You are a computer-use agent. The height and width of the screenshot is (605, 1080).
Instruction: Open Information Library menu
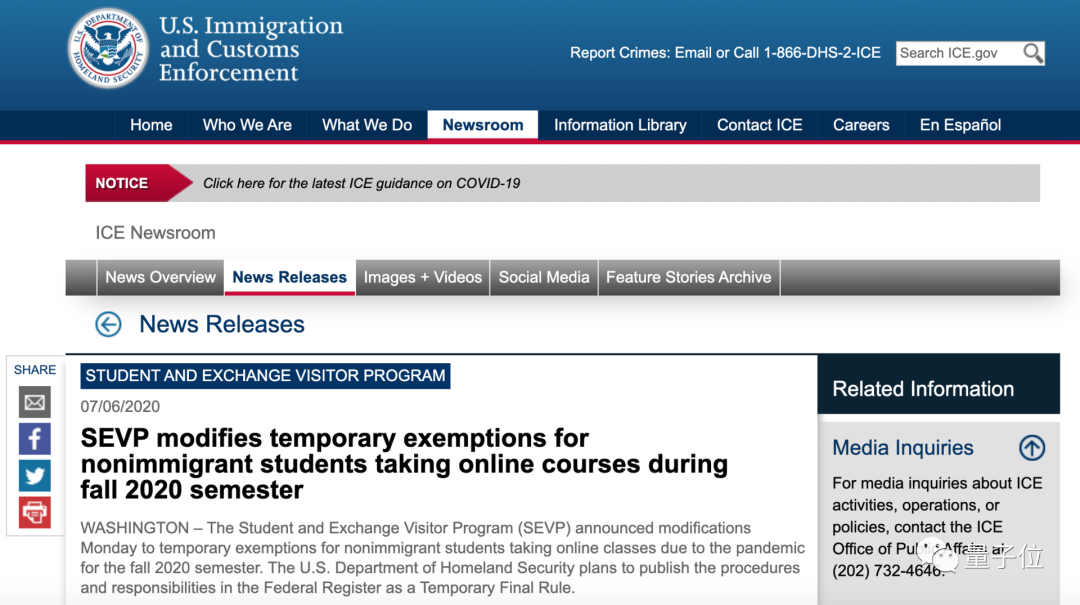(x=620, y=125)
